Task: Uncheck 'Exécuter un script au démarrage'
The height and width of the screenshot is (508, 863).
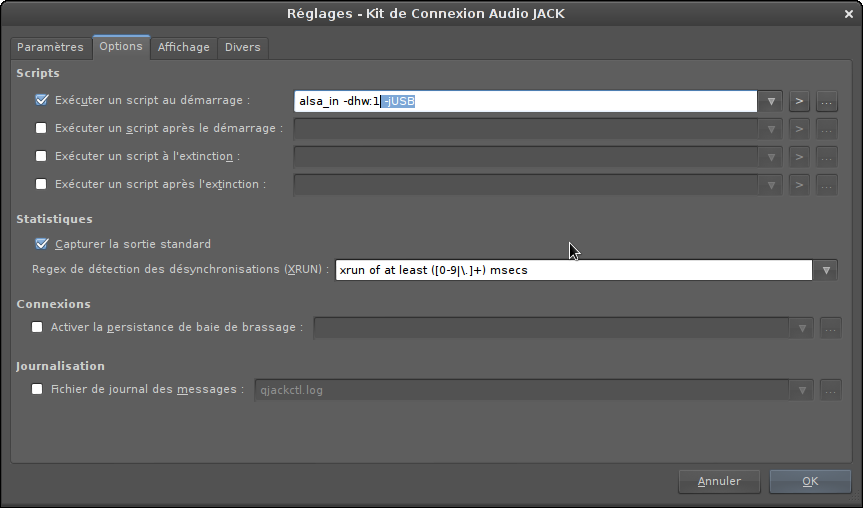Action: [41, 100]
